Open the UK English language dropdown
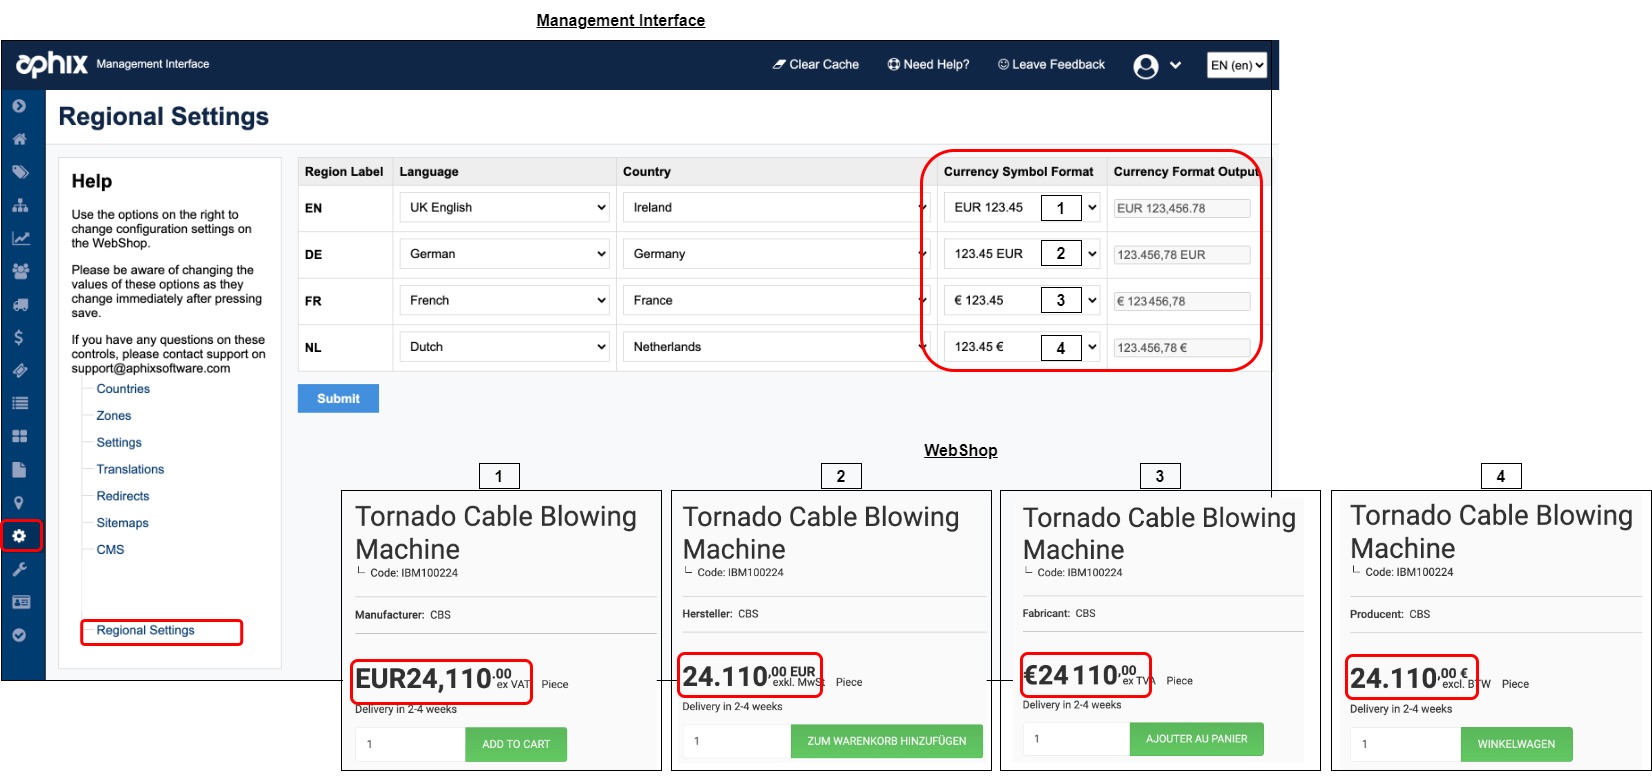This screenshot has height=781, width=1652. coord(506,208)
